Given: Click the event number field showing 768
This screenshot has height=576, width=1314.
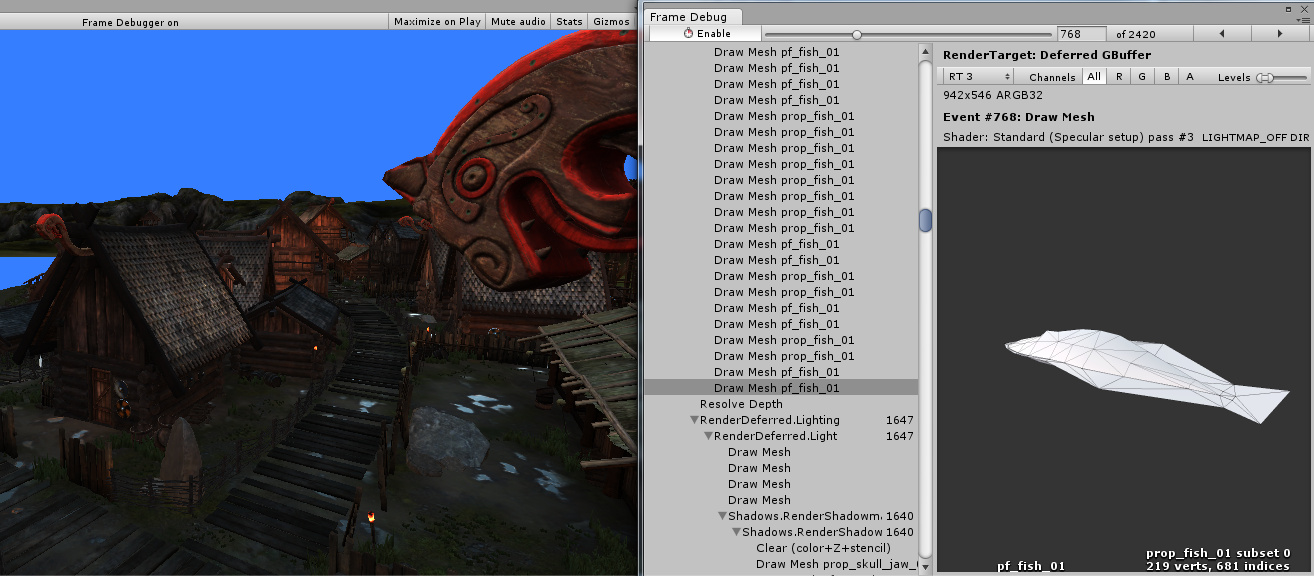Looking at the screenshot, I should click(1082, 34).
